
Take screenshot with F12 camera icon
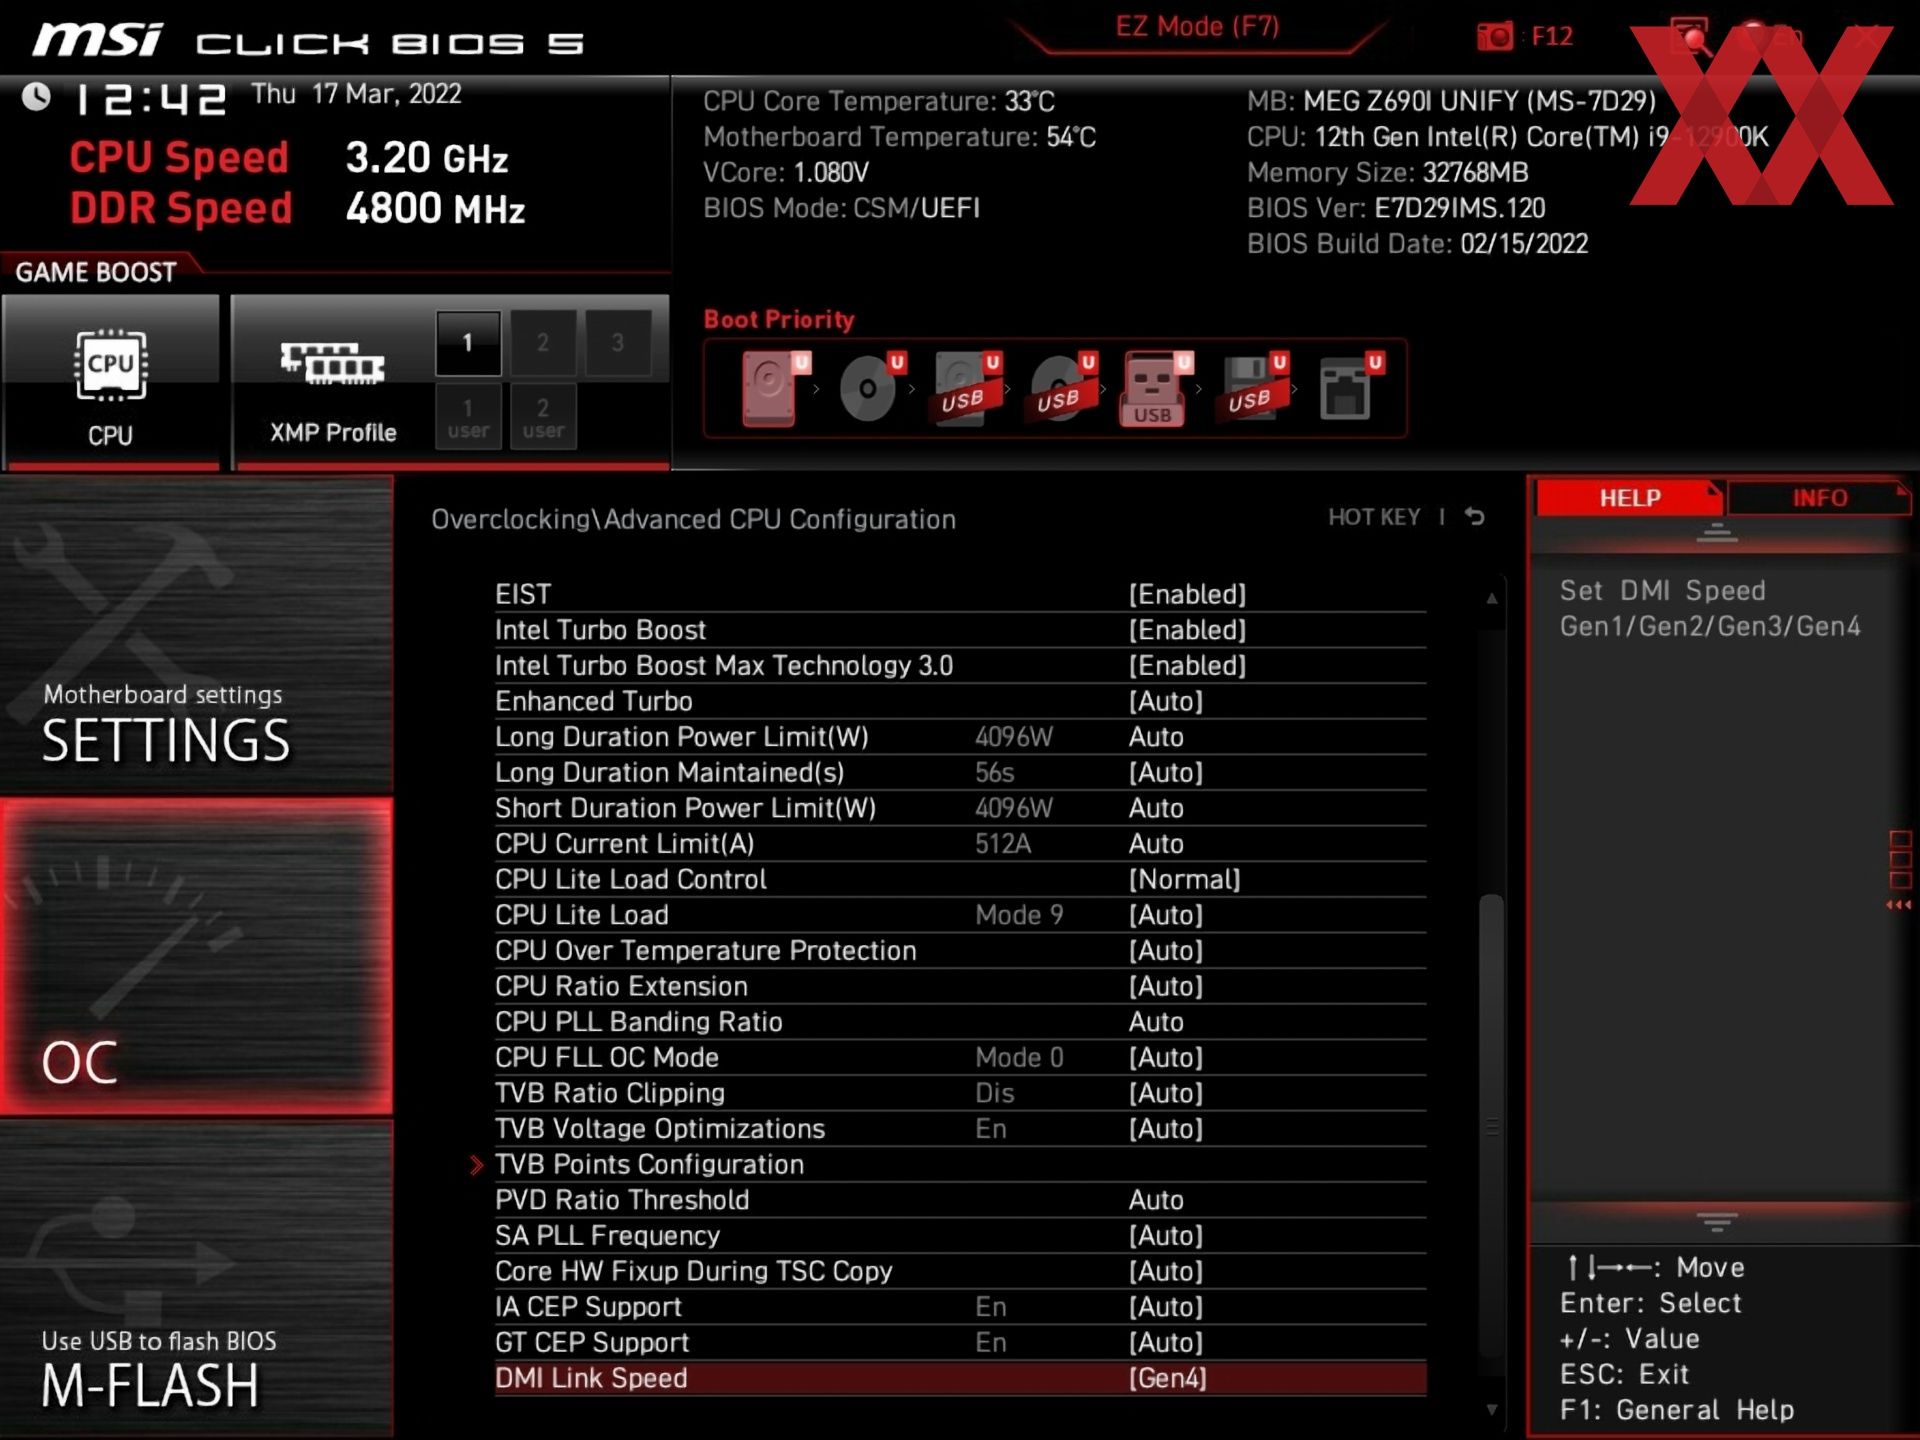pyautogui.click(x=1495, y=37)
